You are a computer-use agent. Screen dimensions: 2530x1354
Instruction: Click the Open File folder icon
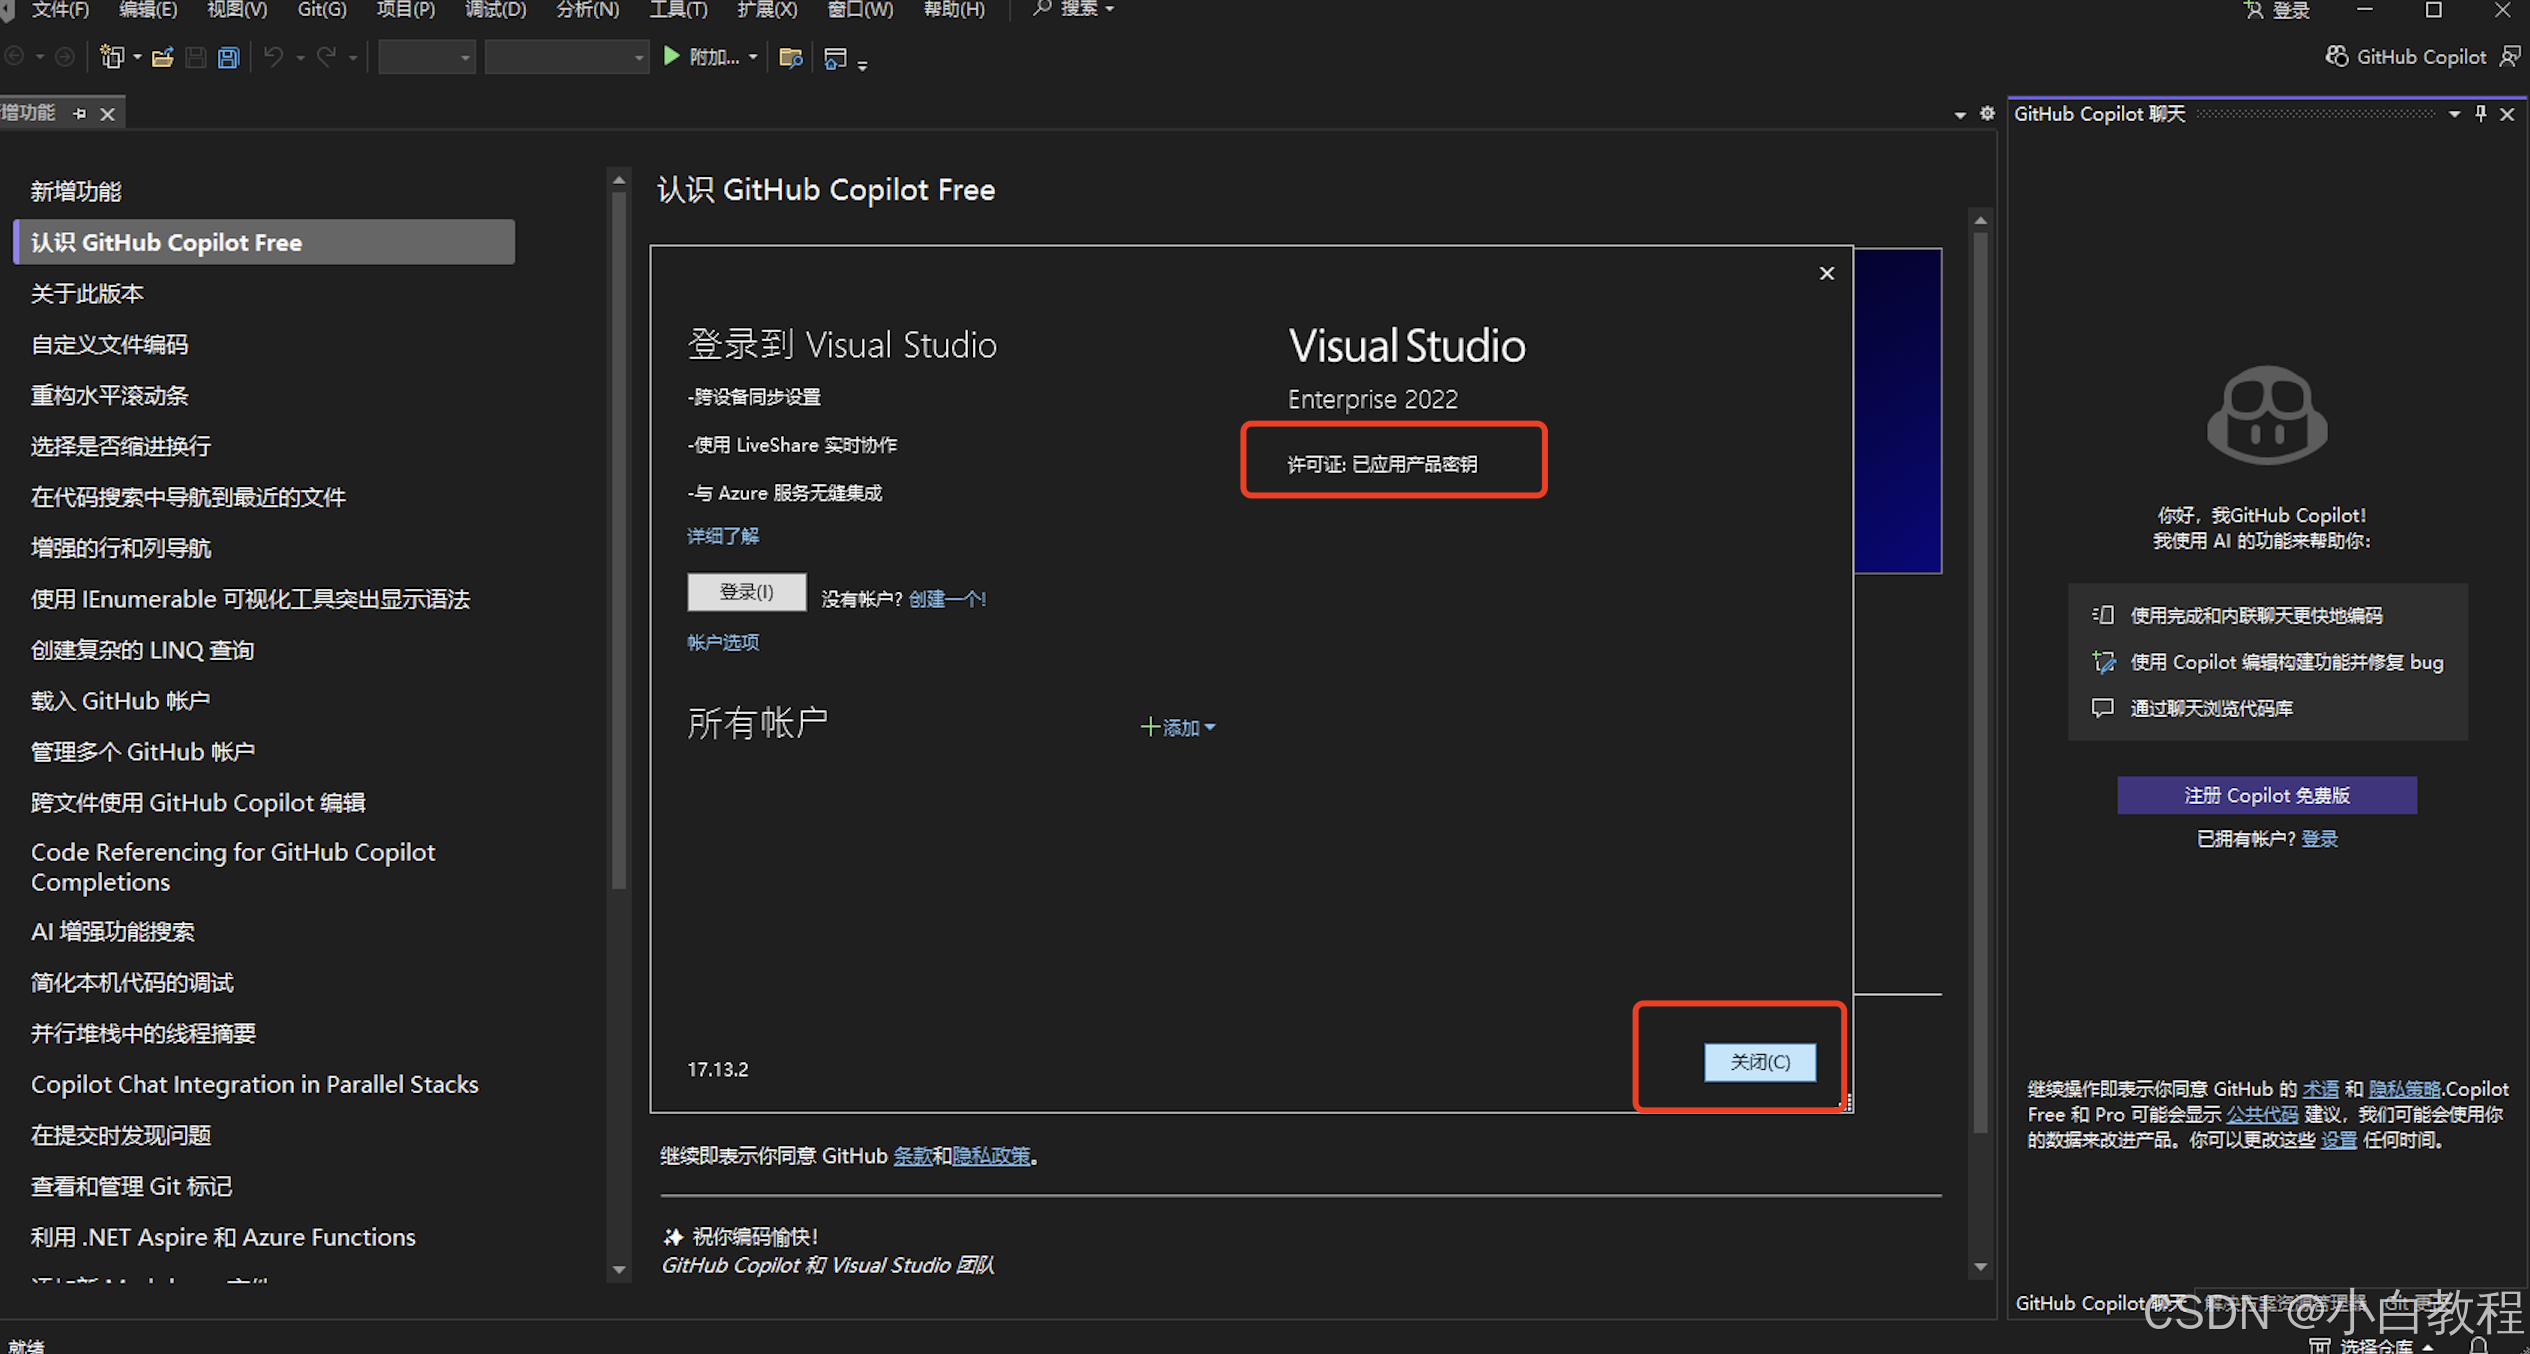(x=162, y=57)
